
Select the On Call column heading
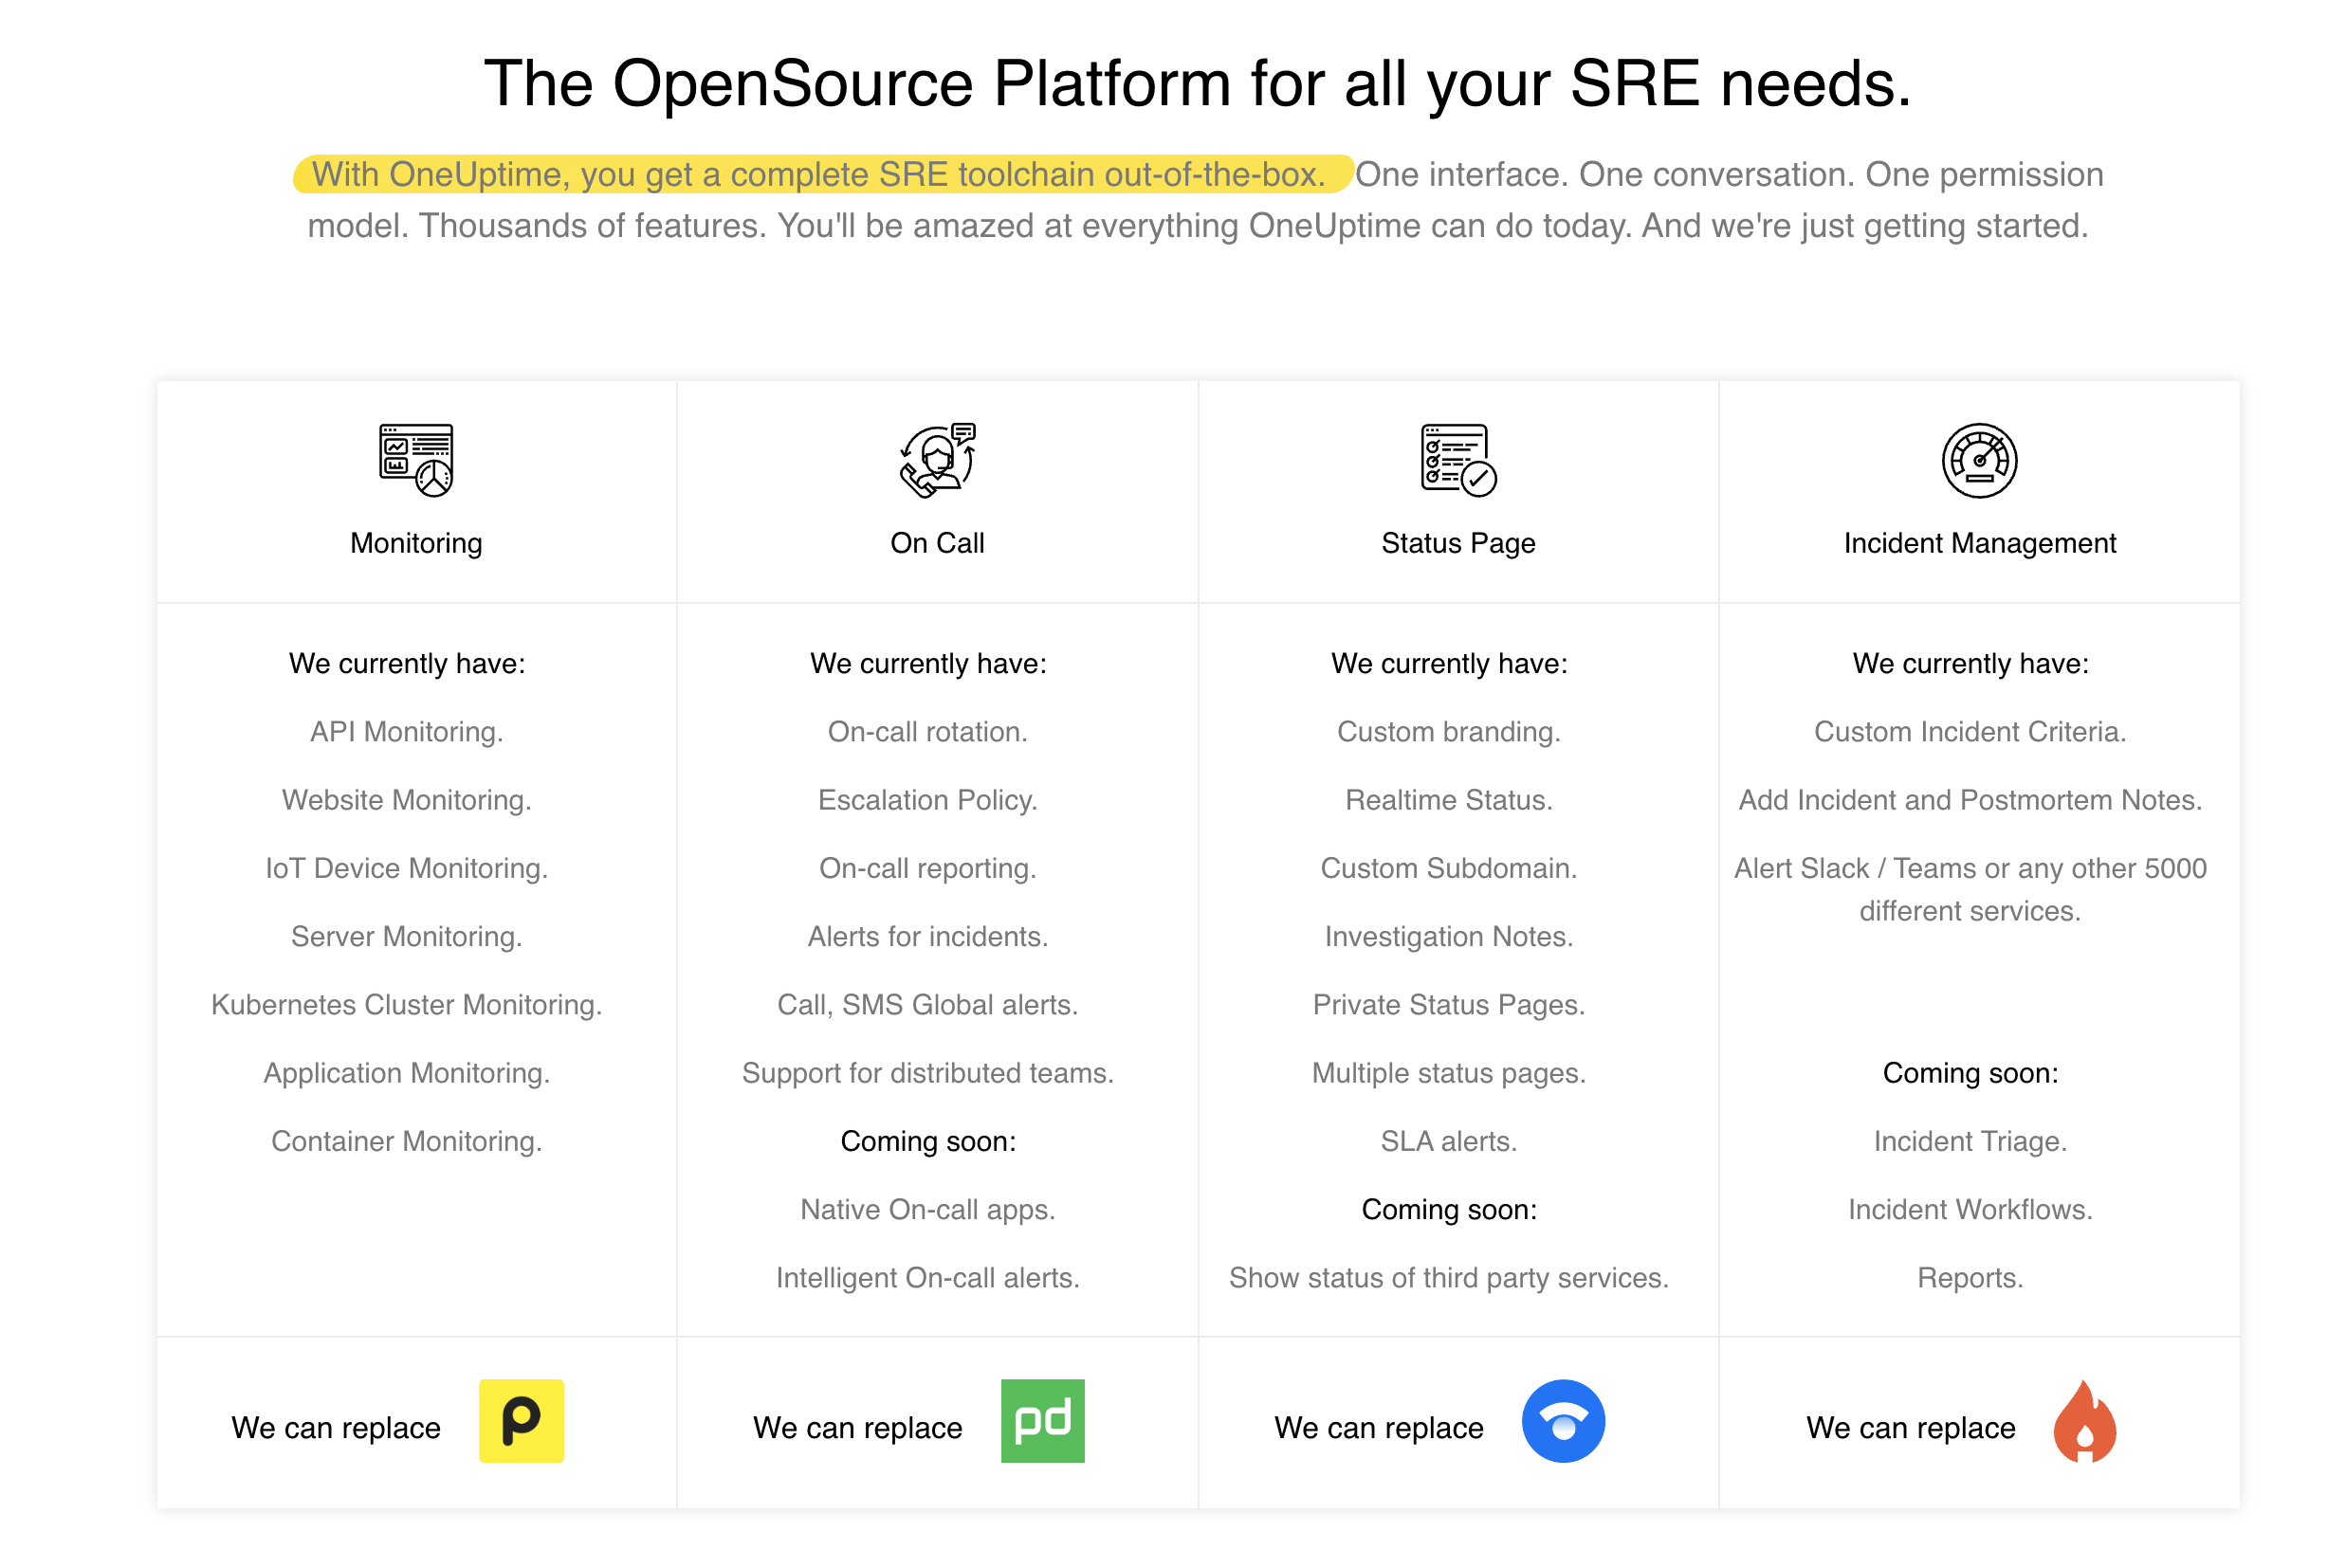(937, 543)
